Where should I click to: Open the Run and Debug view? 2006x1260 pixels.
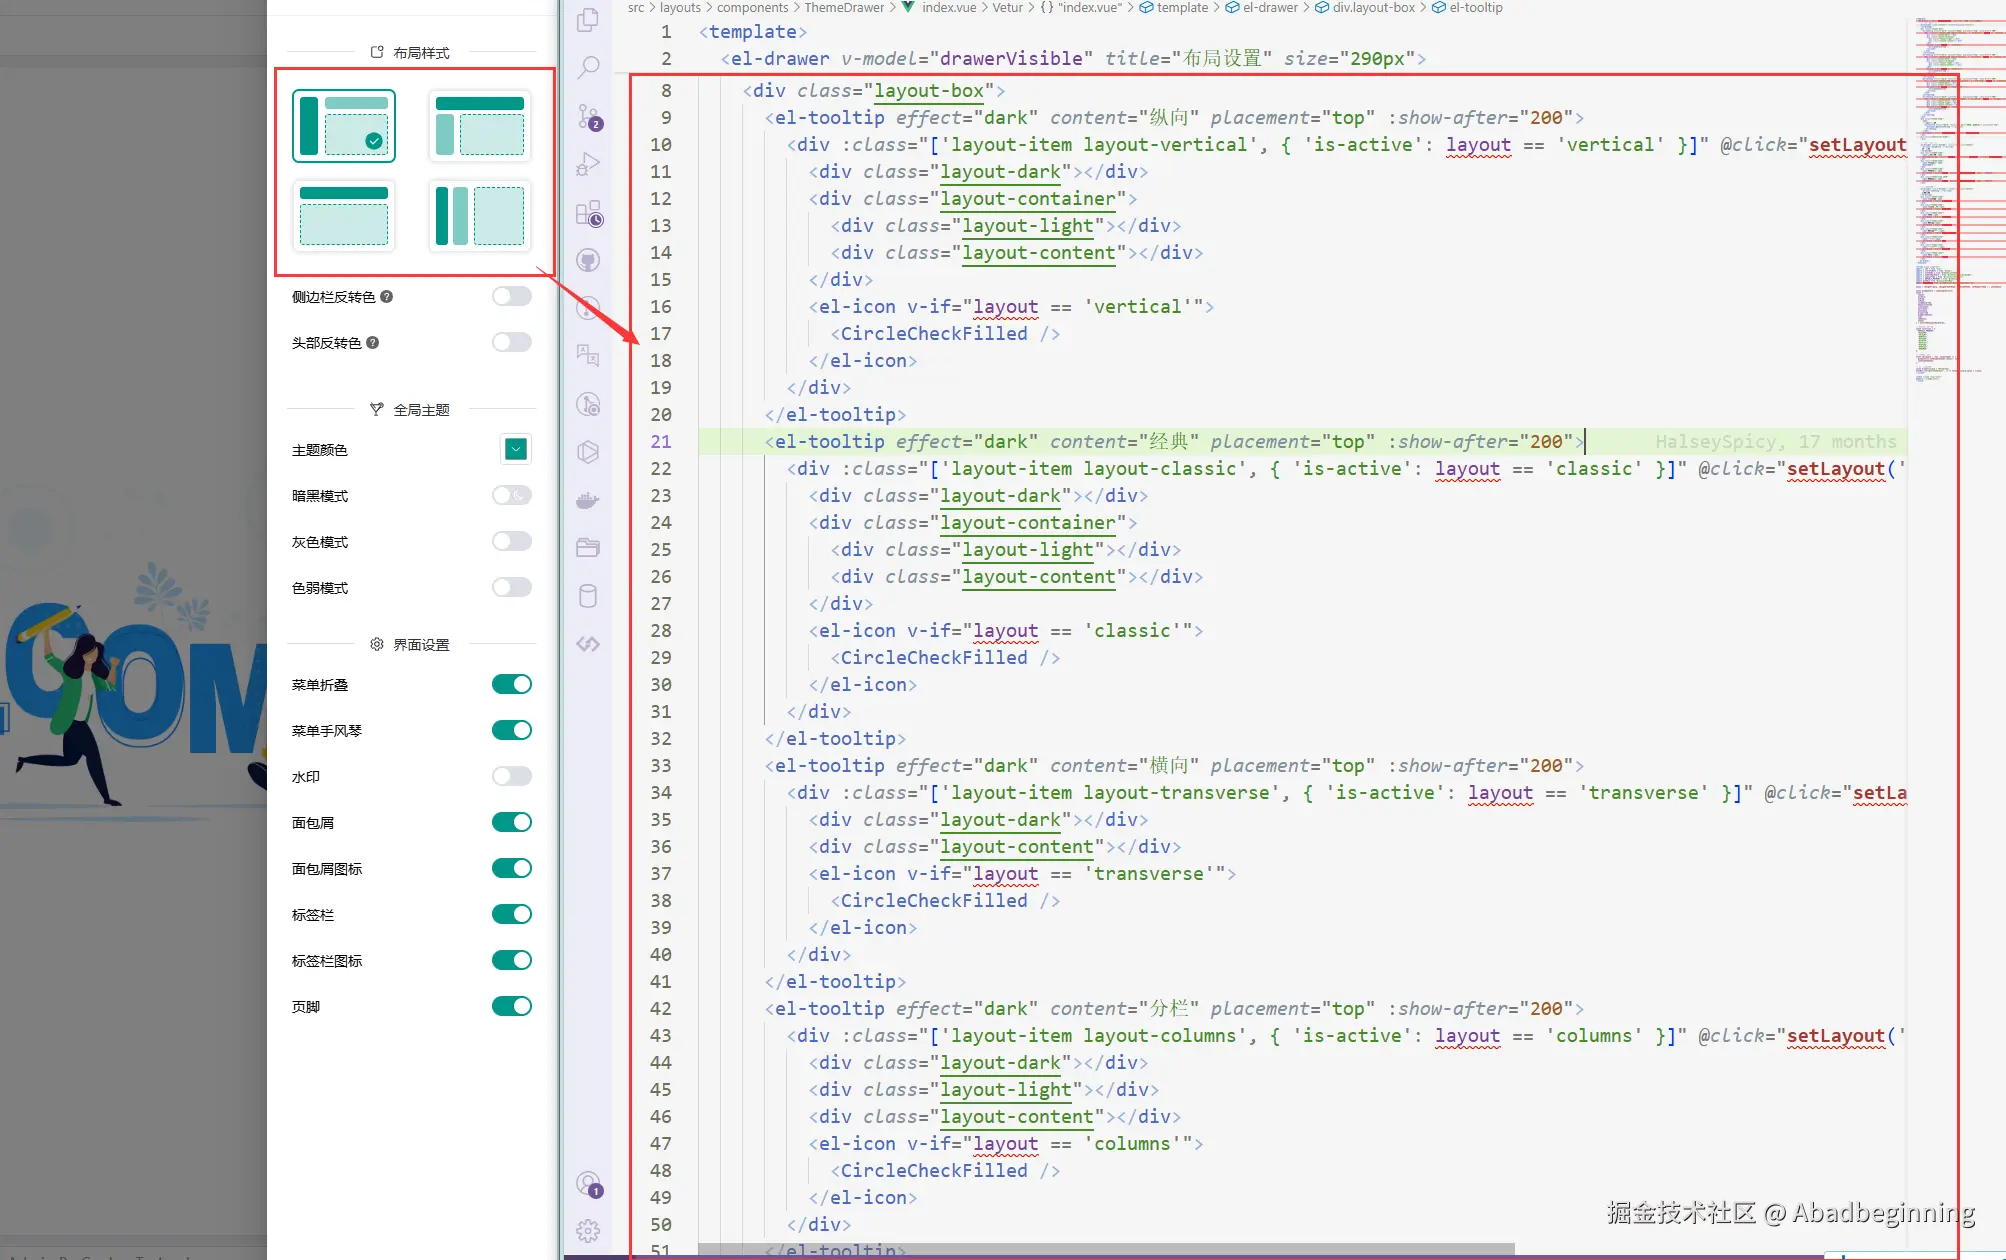(588, 164)
